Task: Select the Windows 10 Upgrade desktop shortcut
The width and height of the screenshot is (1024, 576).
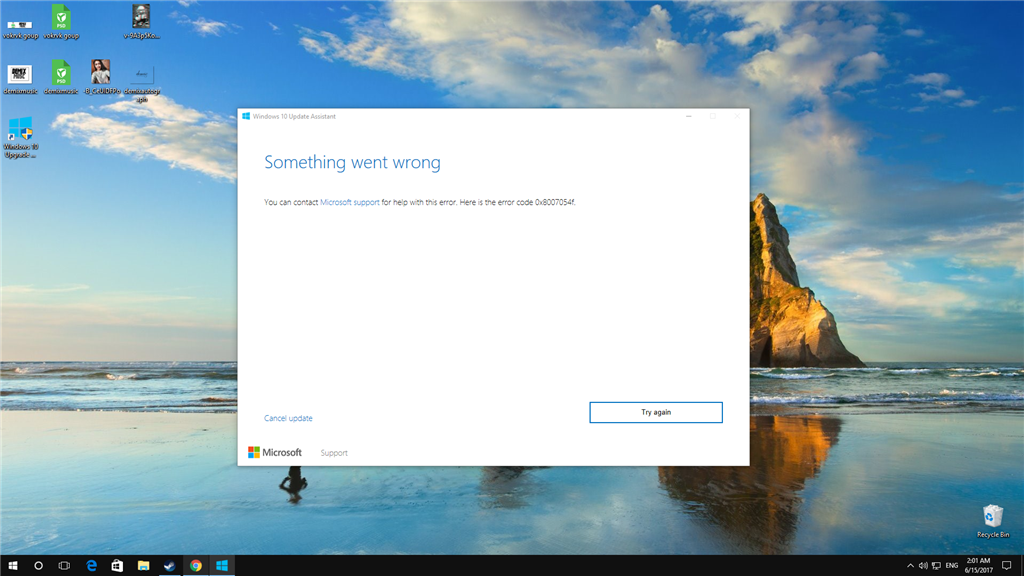Action: coord(20,137)
